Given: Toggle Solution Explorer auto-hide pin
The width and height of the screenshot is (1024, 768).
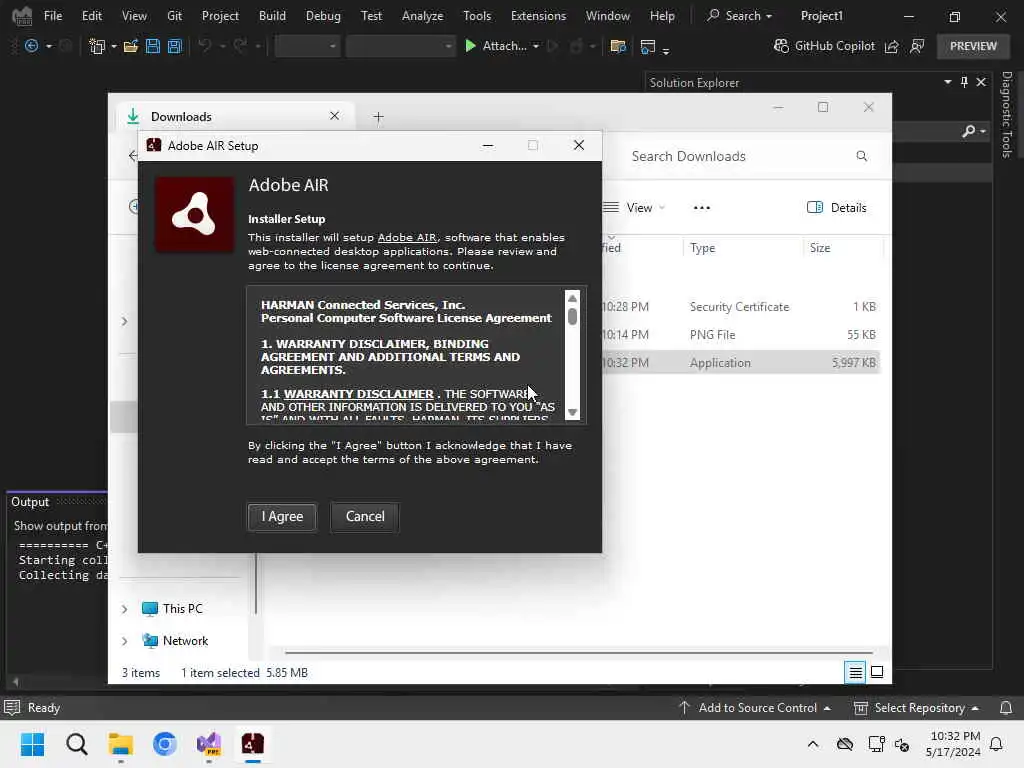Looking at the screenshot, I should coord(964,82).
